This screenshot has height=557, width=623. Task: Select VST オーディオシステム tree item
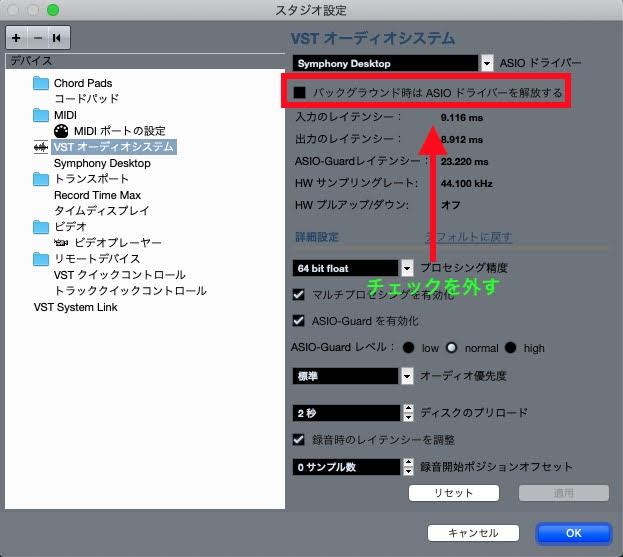pos(114,147)
